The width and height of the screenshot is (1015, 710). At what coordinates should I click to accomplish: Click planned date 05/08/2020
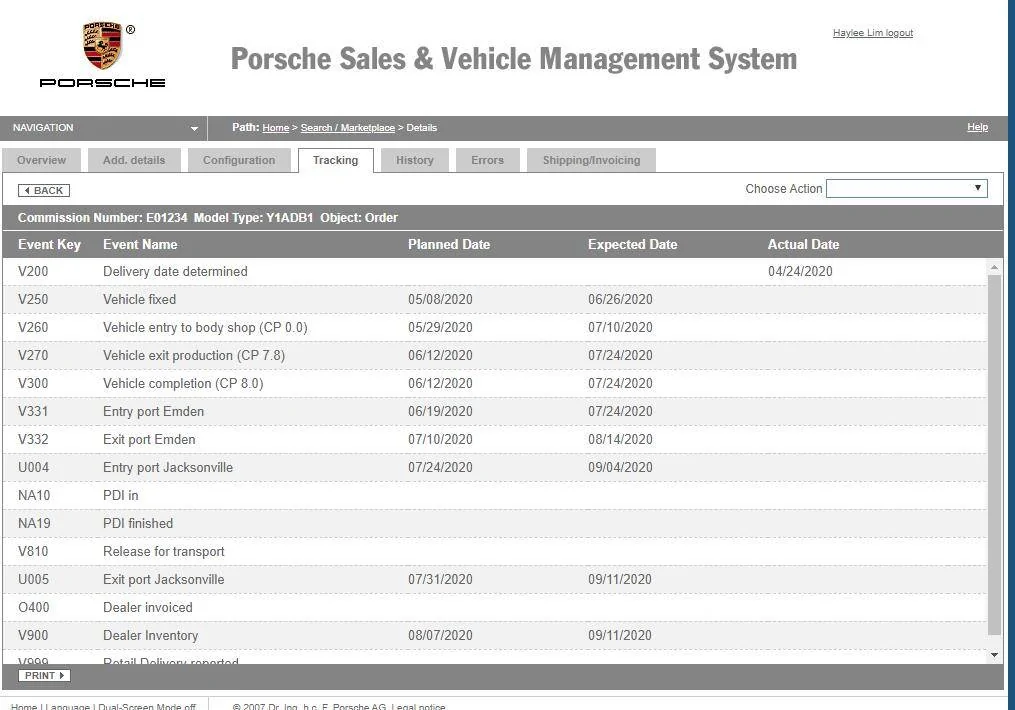440,300
